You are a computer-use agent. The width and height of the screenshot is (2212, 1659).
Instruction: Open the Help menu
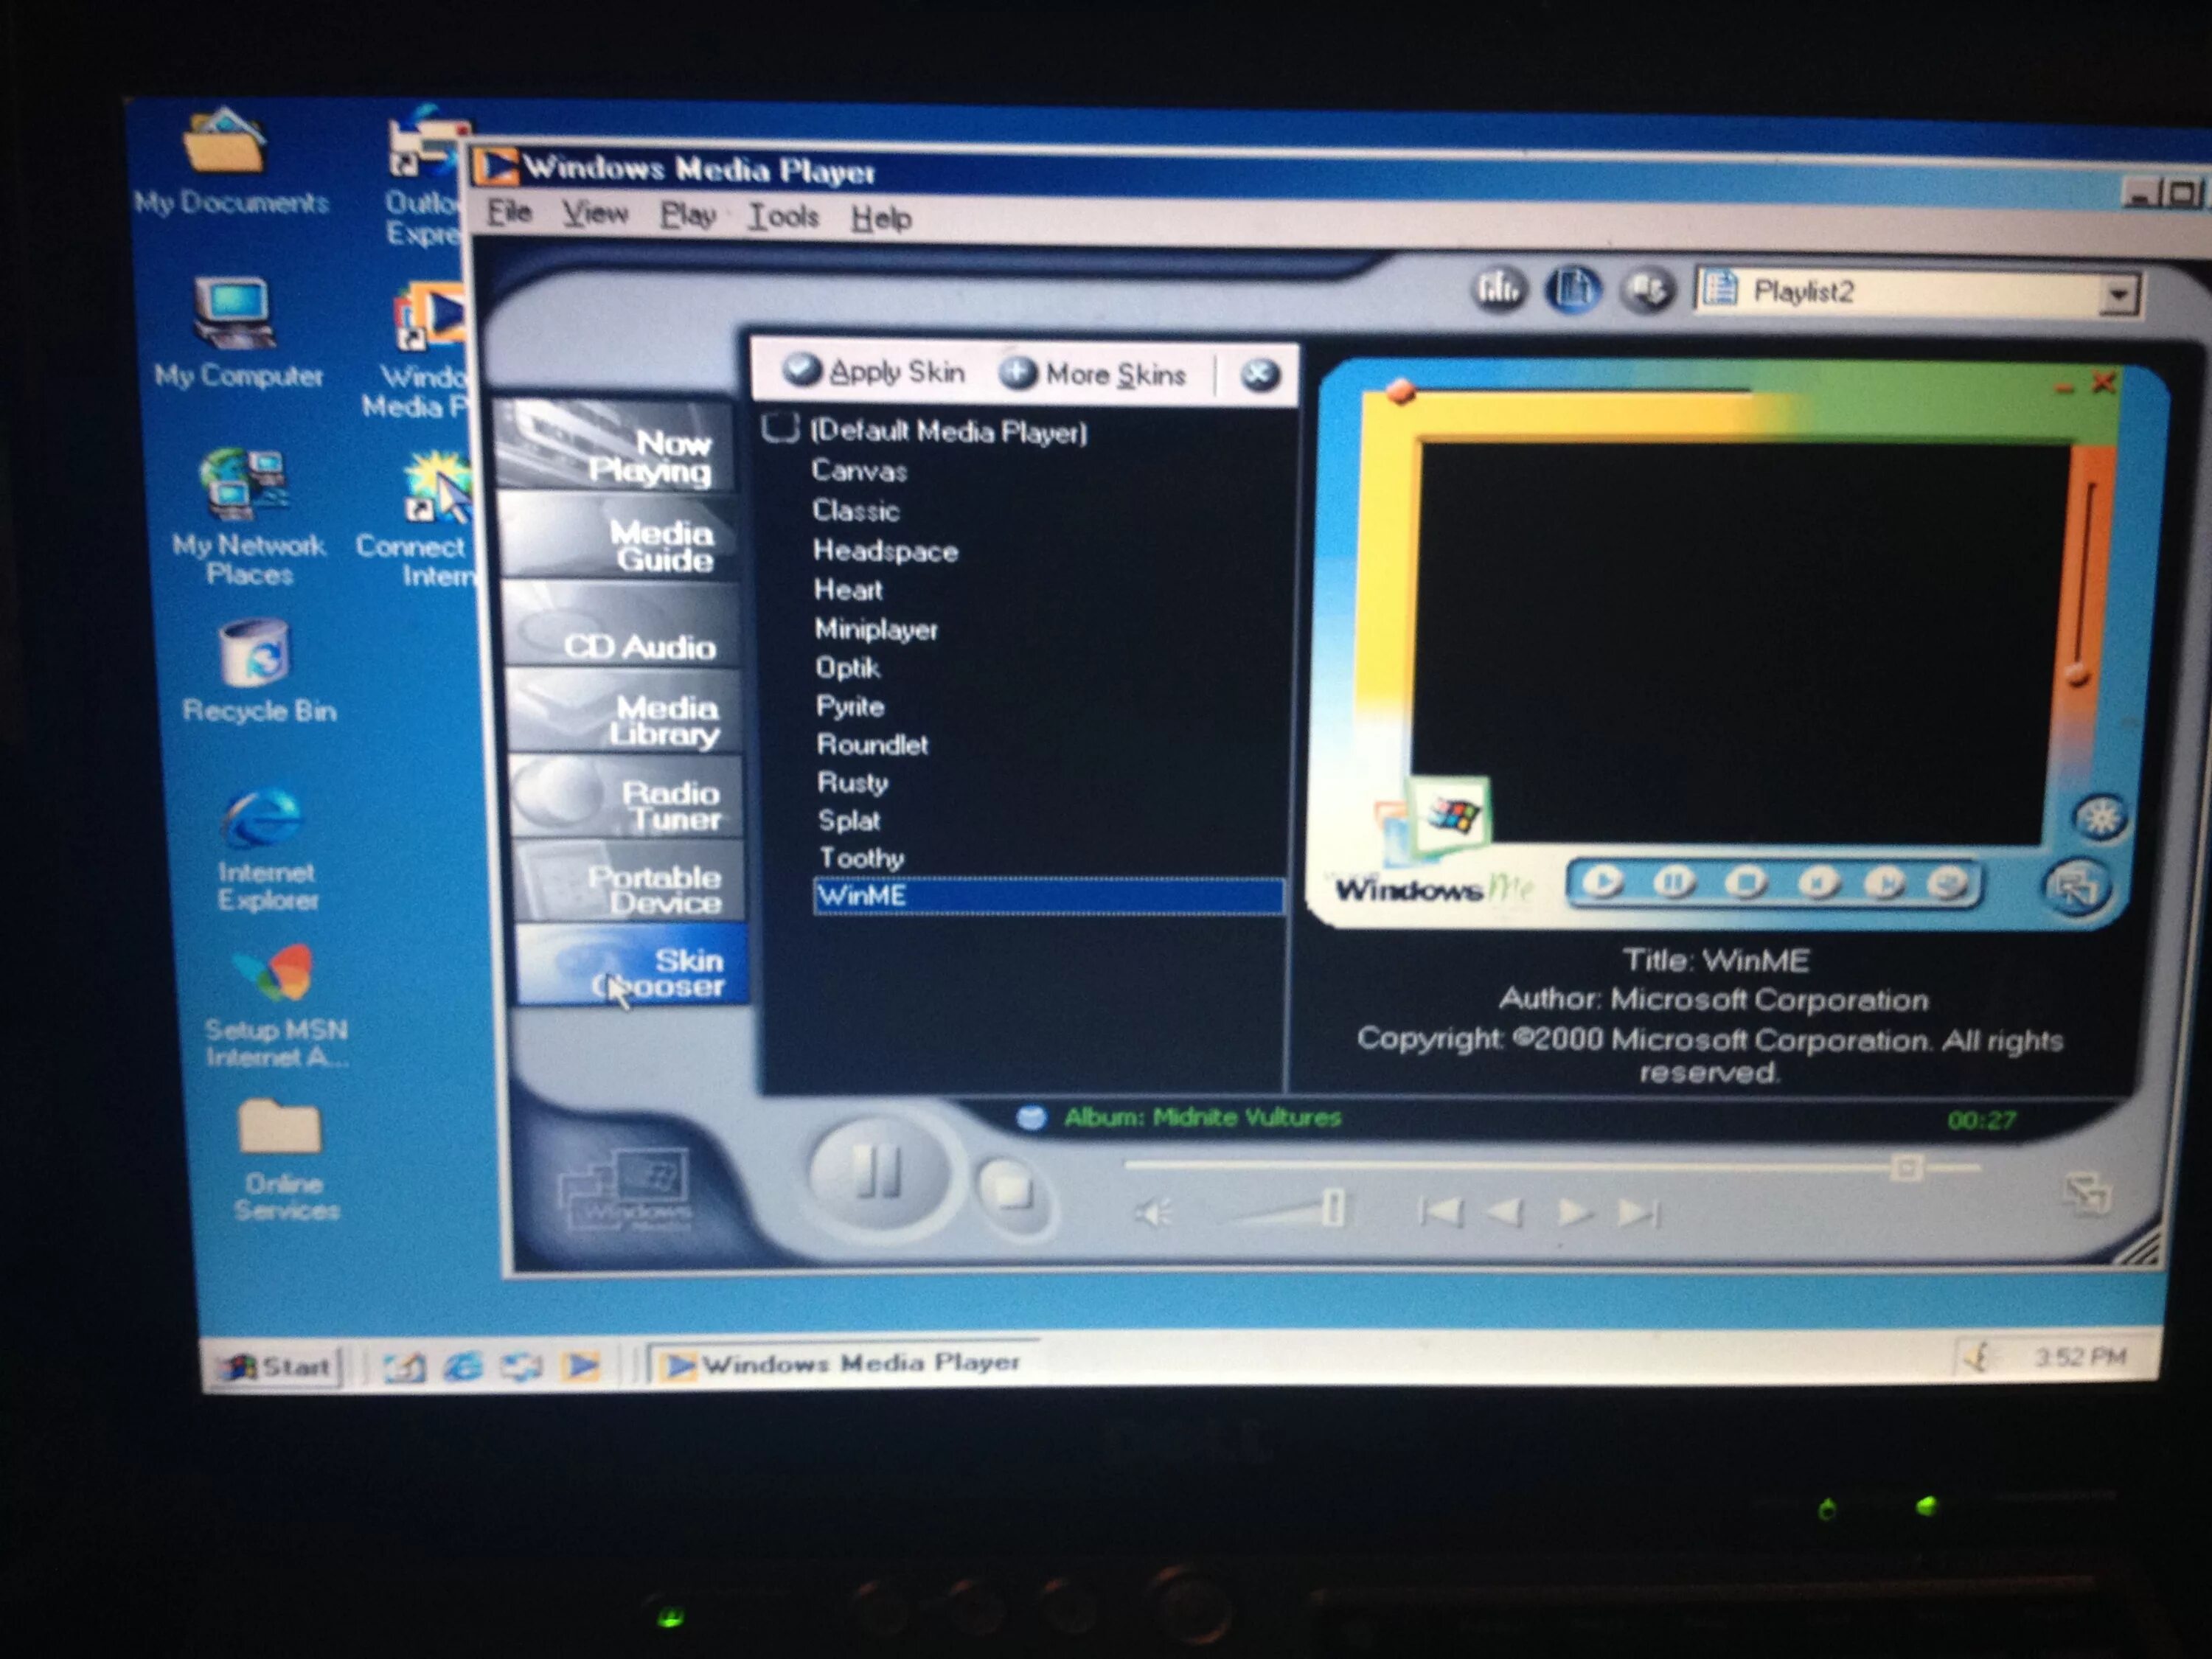pyautogui.click(x=881, y=218)
